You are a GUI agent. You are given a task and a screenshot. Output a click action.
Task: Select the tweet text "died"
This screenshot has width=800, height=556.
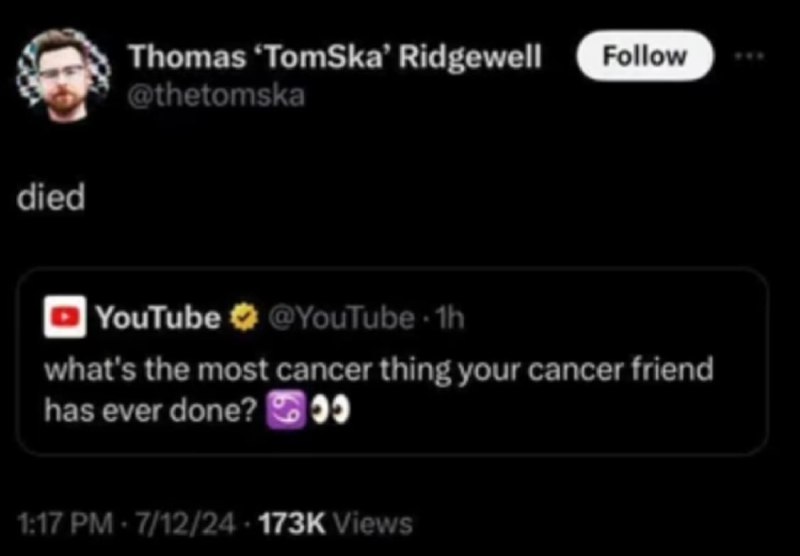51,197
